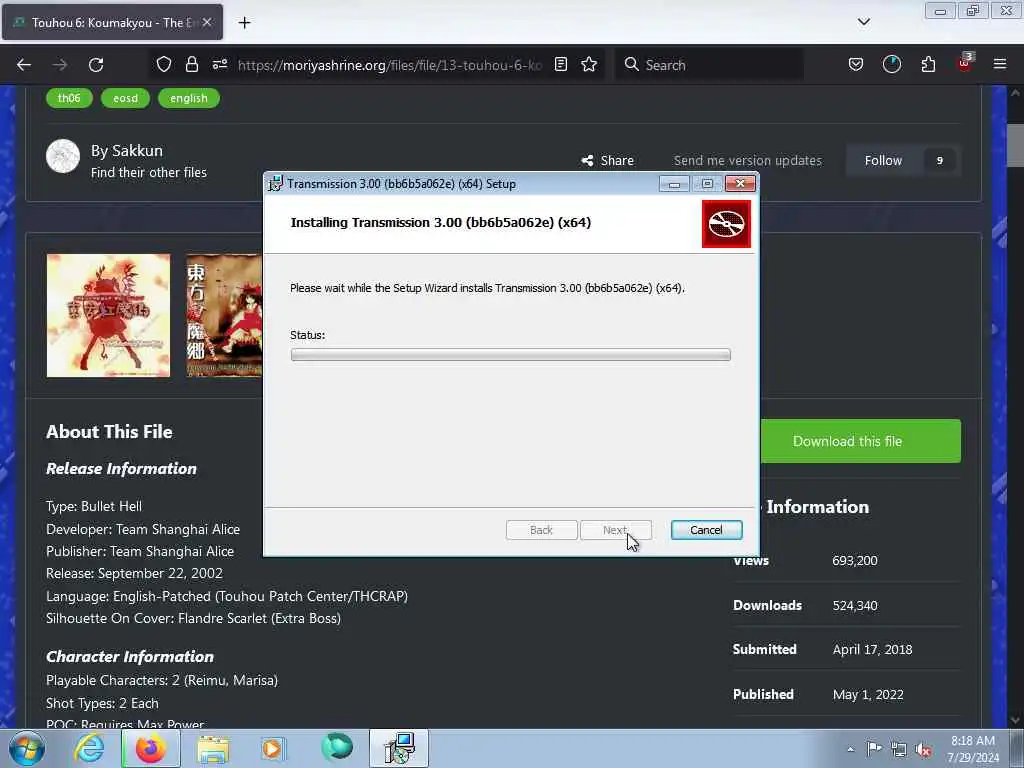The width and height of the screenshot is (1024, 768).
Task: Open Pocket save icon
Action: click(856, 64)
